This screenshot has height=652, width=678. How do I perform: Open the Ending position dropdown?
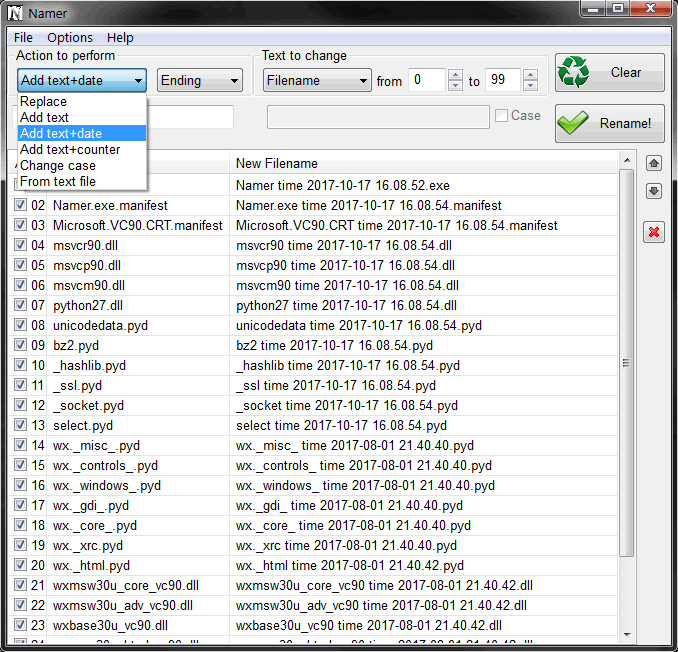pos(200,81)
